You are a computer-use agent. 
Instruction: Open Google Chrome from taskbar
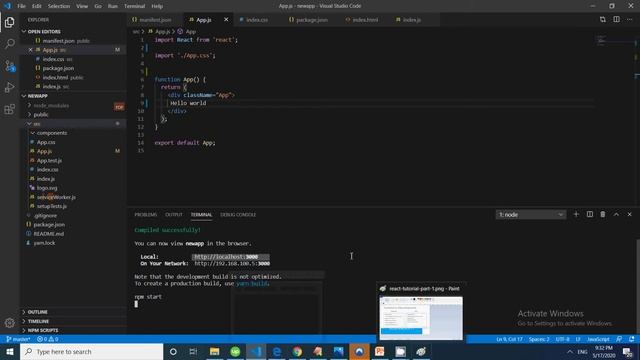(x=297, y=351)
